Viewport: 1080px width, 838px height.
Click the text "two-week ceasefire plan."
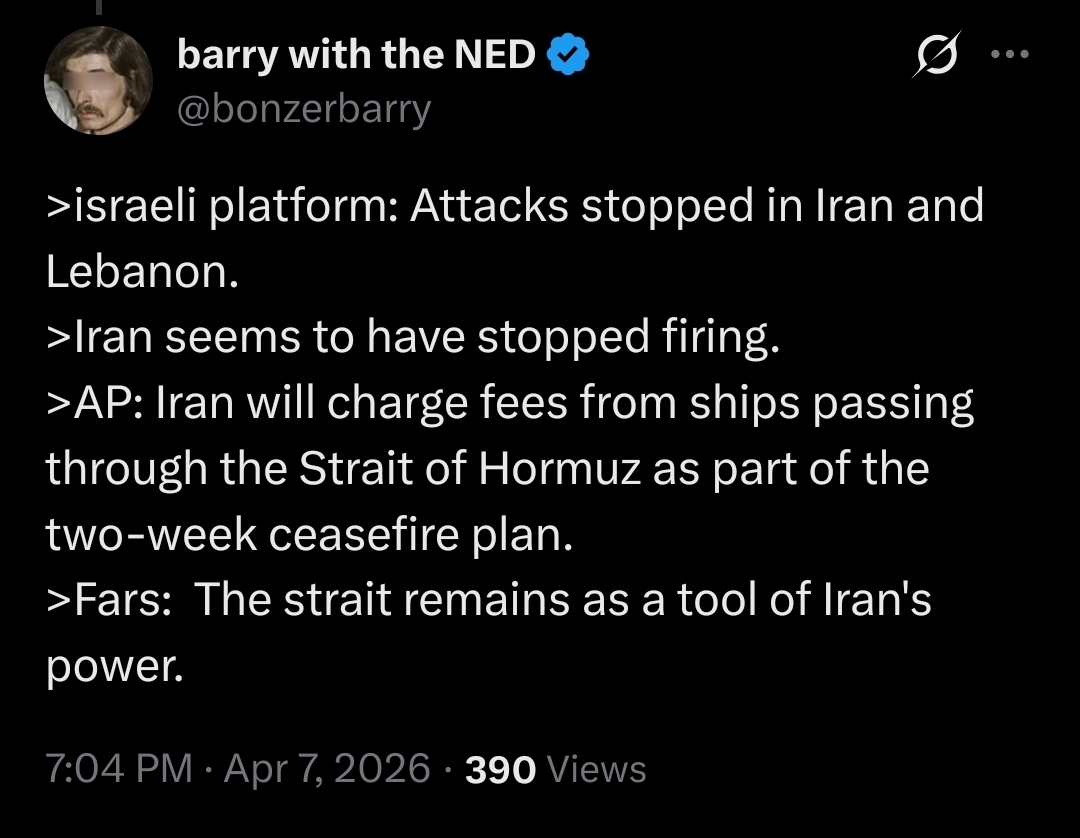click(310, 536)
